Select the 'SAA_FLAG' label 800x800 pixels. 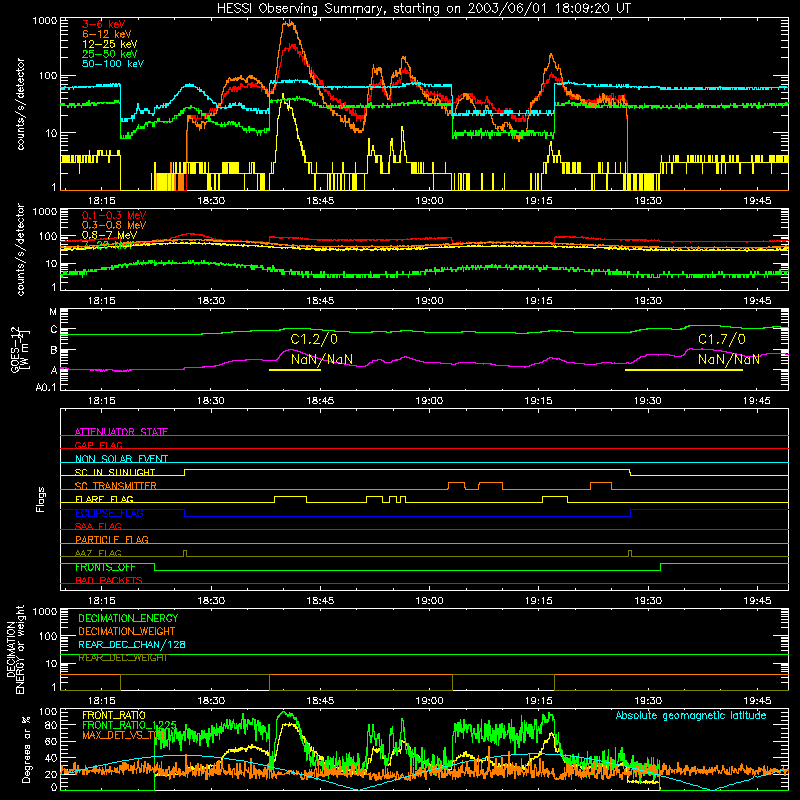point(98,526)
